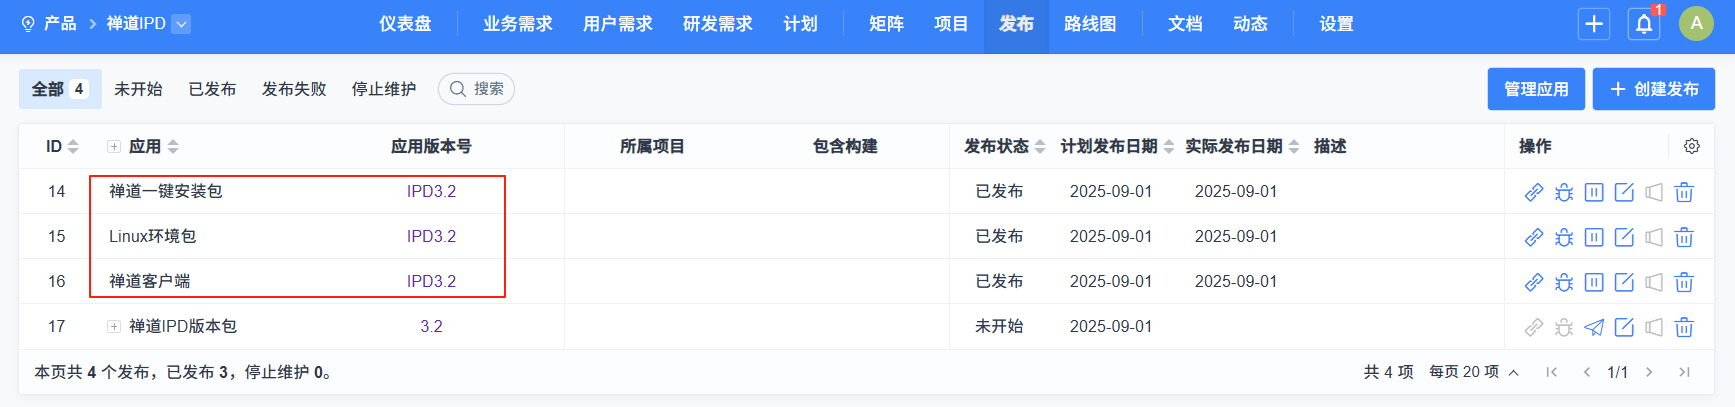Image resolution: width=1735 pixels, height=407 pixels.
Task: Open the IPD3.2 version link for Linux环境包
Action: pyautogui.click(x=431, y=237)
